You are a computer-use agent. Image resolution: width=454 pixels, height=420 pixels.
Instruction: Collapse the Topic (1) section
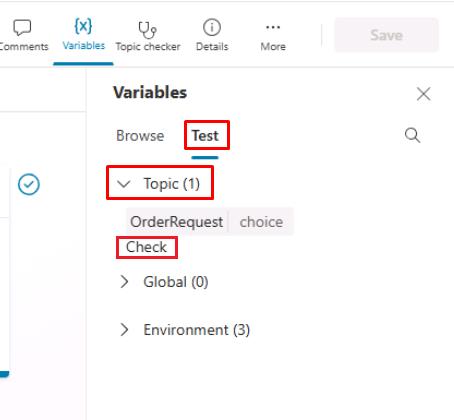coord(124,184)
